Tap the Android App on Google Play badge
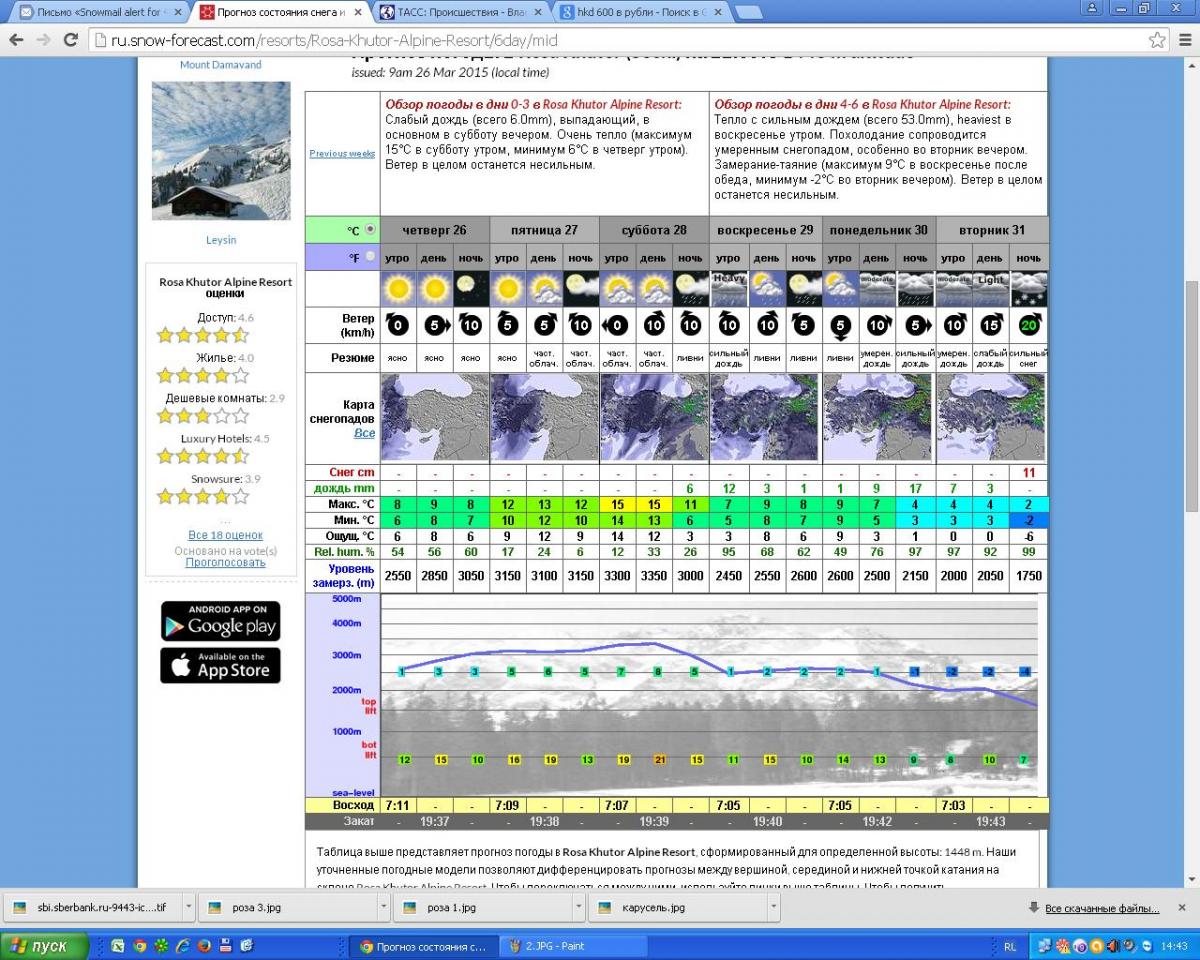The width and height of the screenshot is (1200, 960). [220, 621]
